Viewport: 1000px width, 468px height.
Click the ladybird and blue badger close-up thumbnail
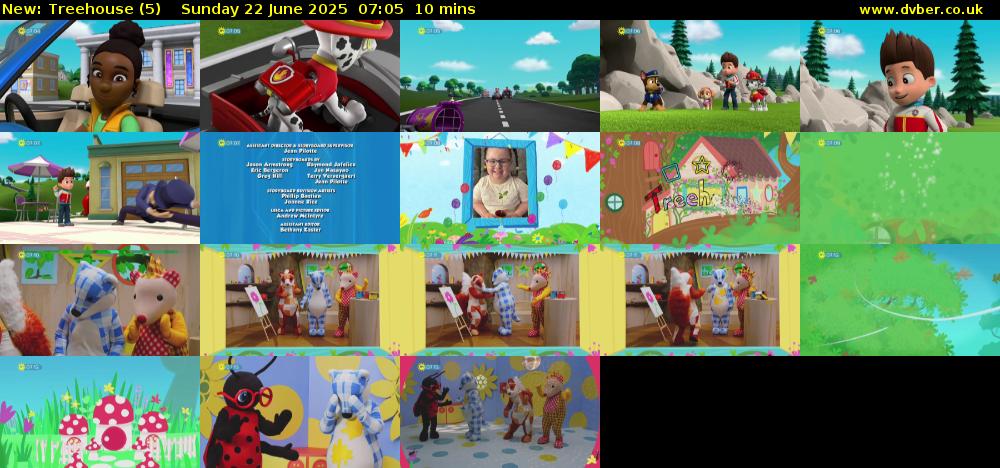point(300,412)
